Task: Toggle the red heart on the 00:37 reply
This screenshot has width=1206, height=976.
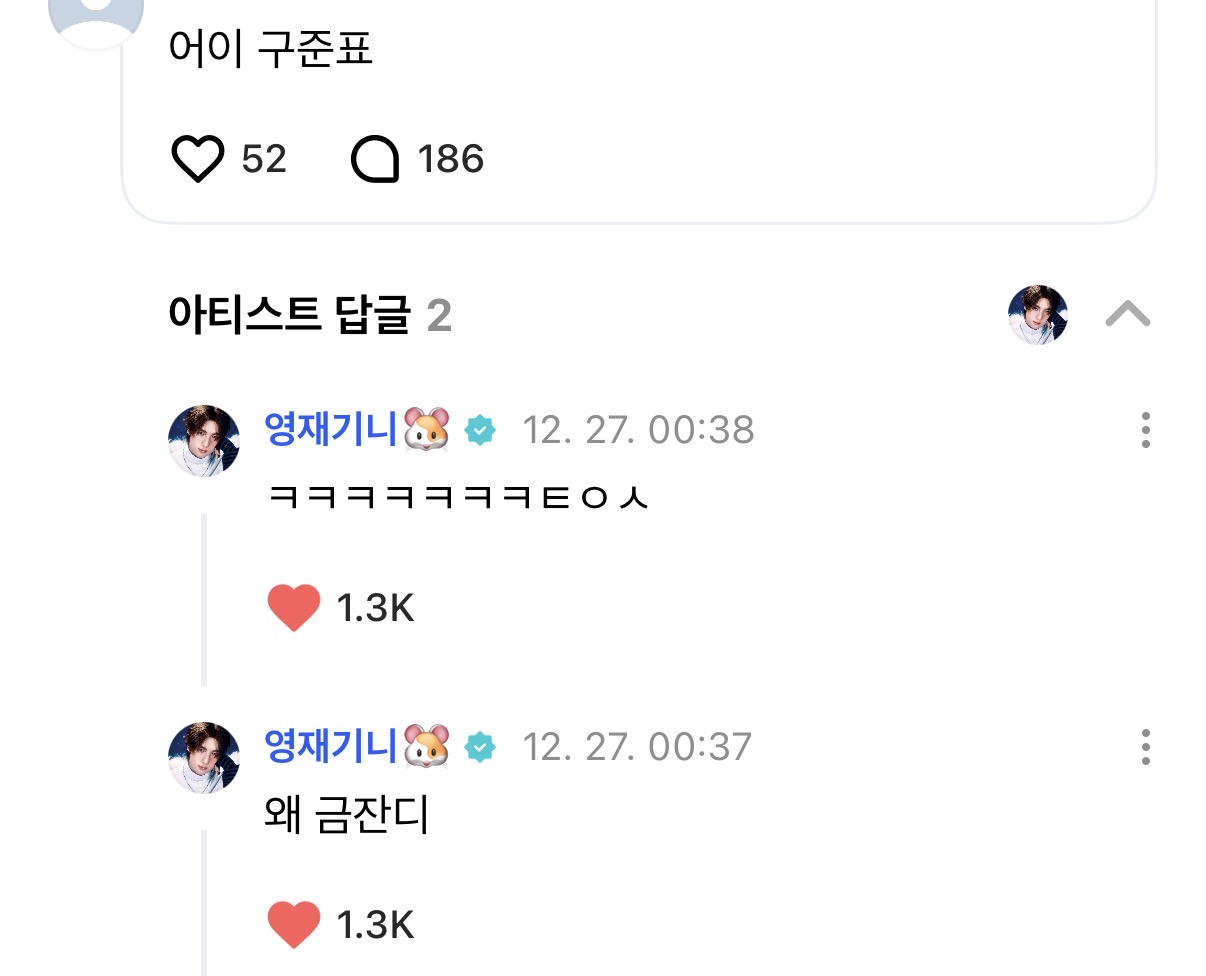Action: click(x=294, y=924)
